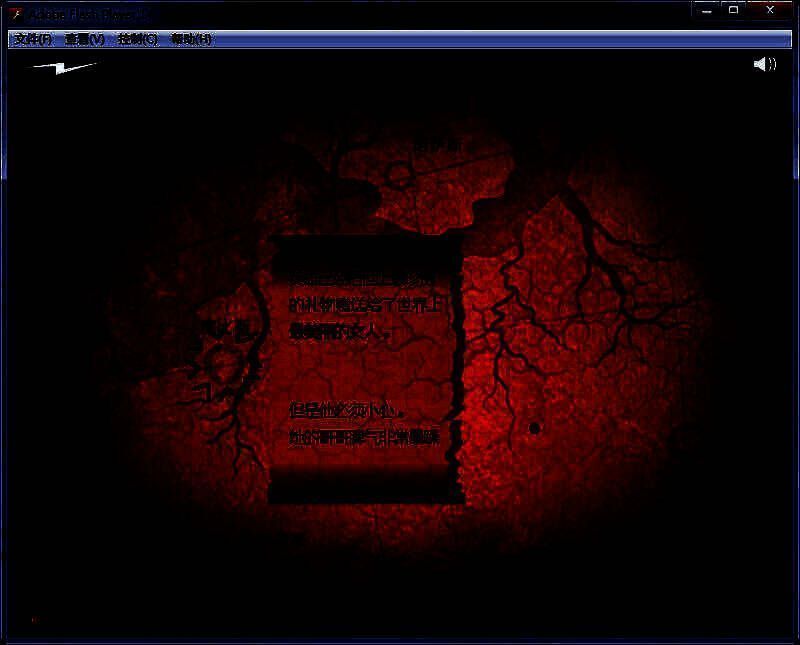
Task: Click the last text line on the scroll
Action: click(364, 437)
